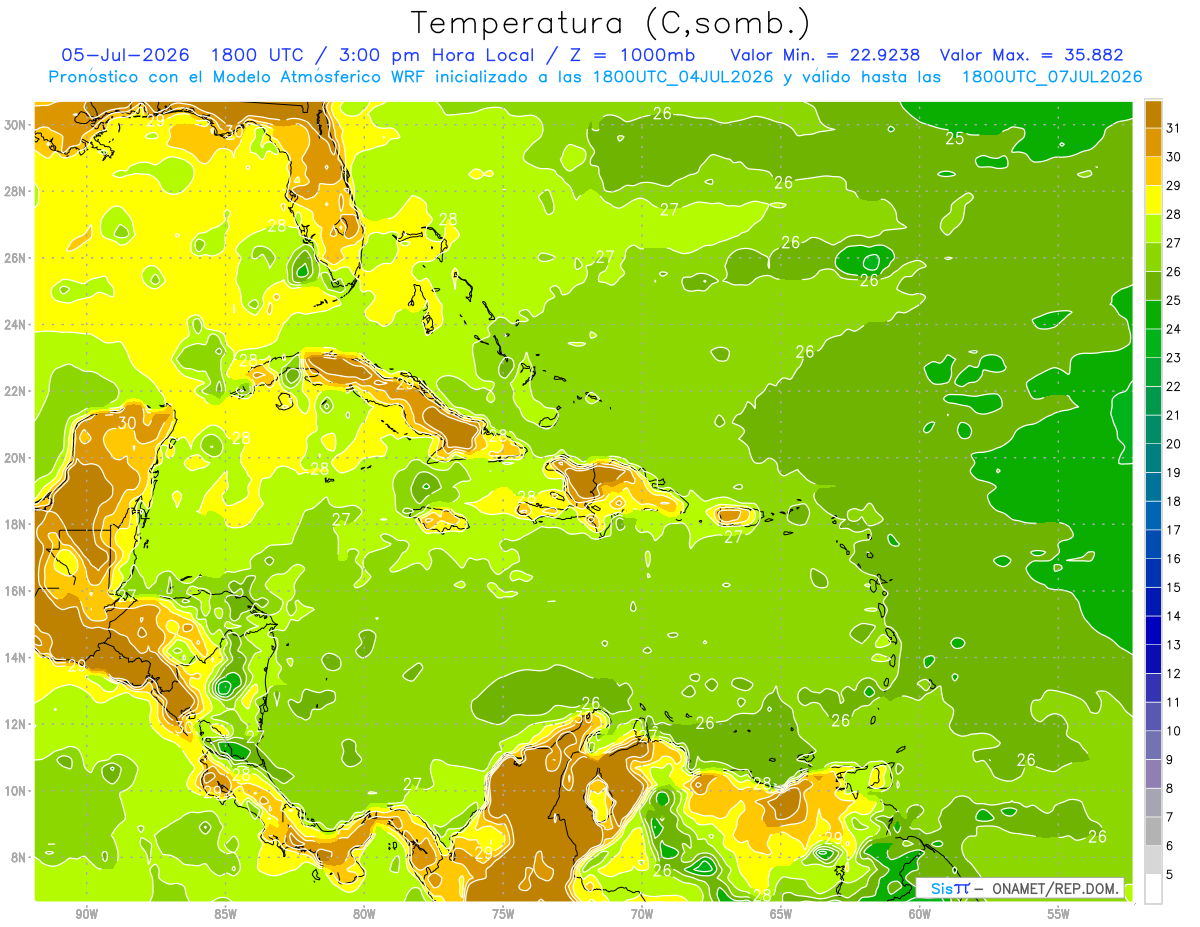Click the "16N" latitude axis label
Viewport: 1200px width, 927px height.
(x=16, y=591)
